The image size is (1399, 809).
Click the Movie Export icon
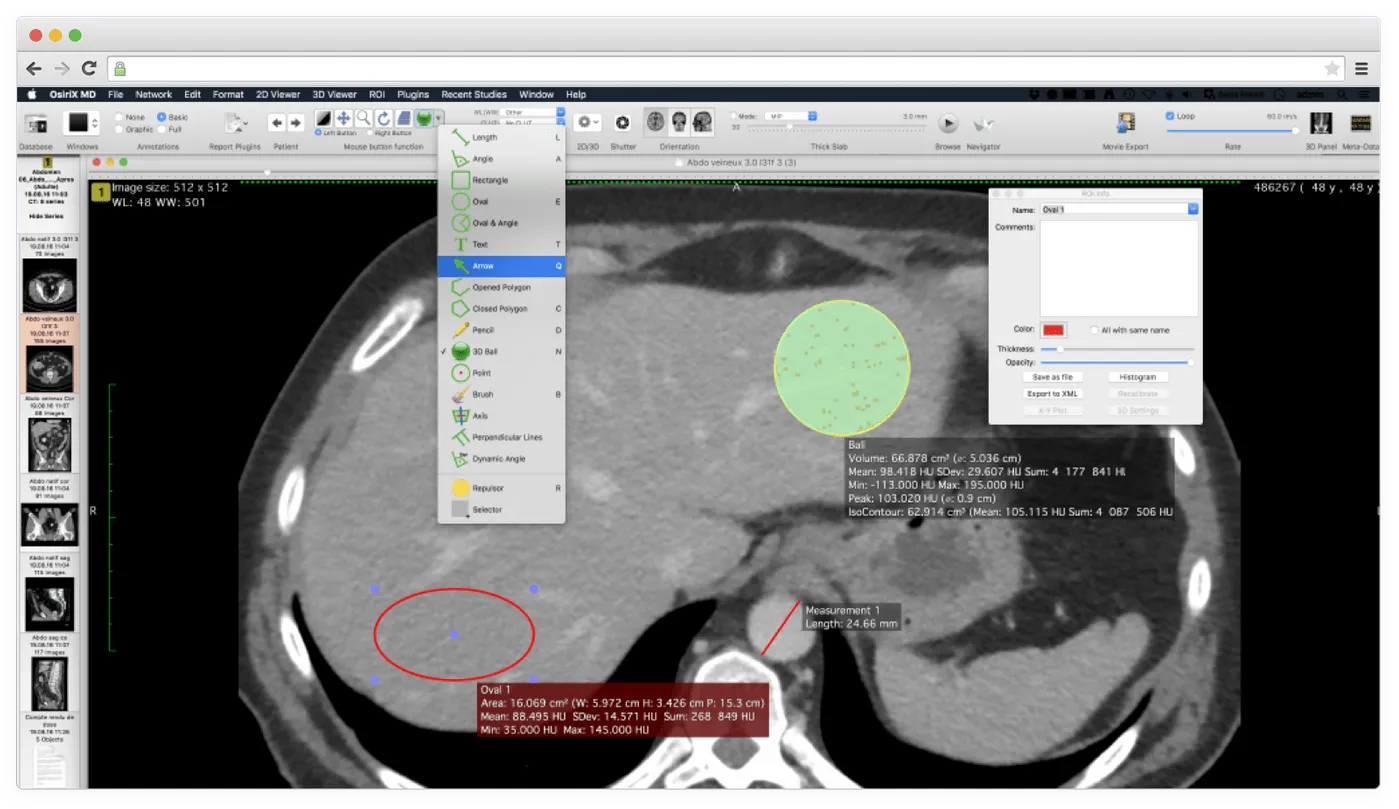[x=1127, y=122]
